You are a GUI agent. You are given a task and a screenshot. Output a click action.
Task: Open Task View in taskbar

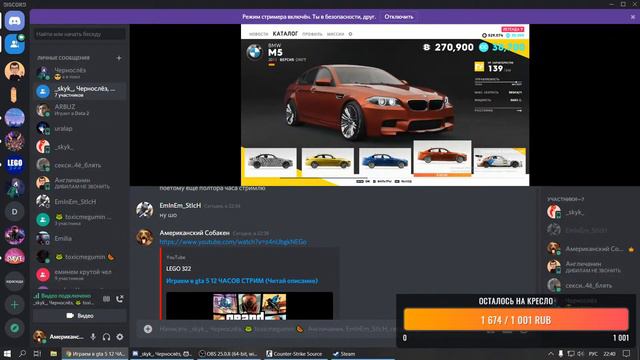click(38, 353)
